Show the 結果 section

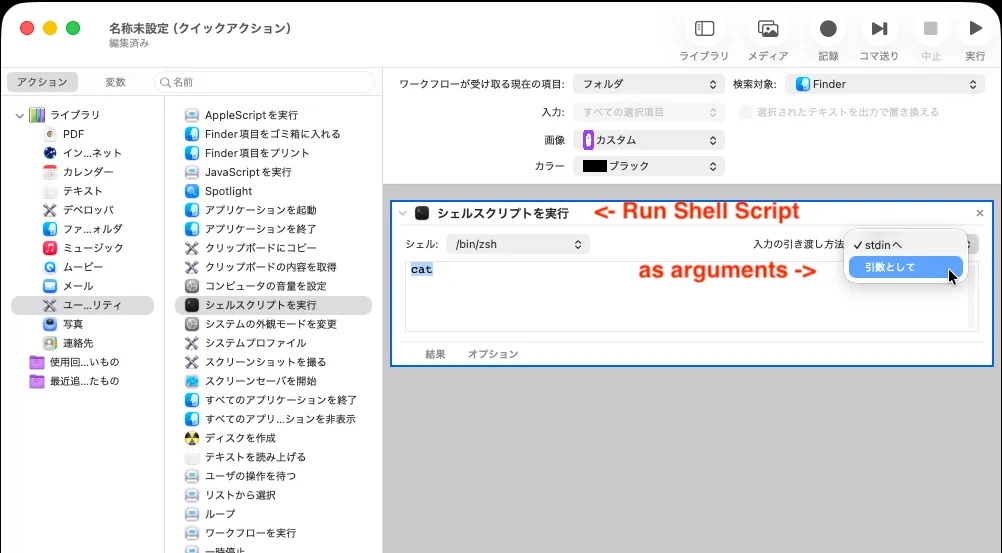435,354
